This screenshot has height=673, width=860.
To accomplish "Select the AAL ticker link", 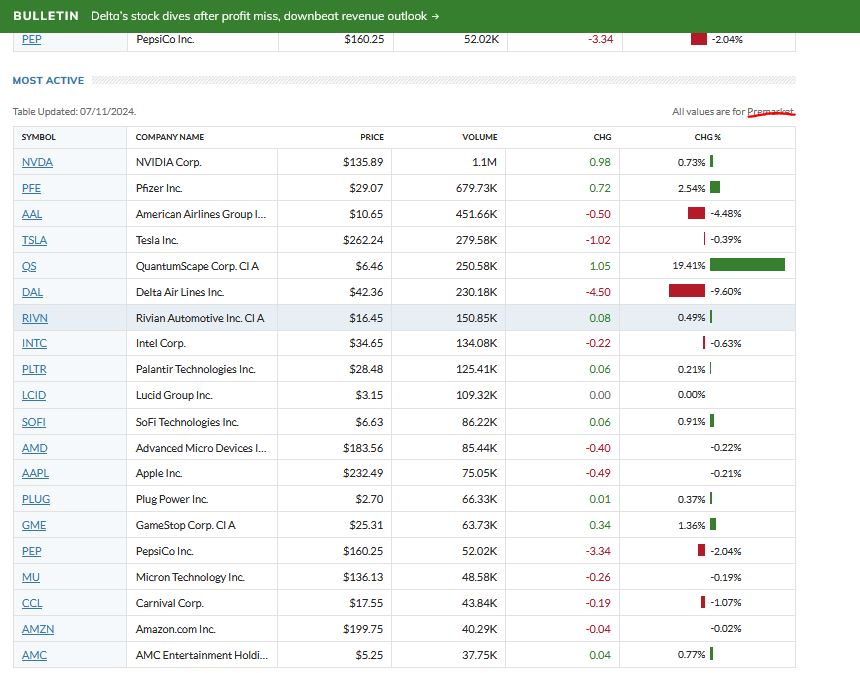I will 32,214.
